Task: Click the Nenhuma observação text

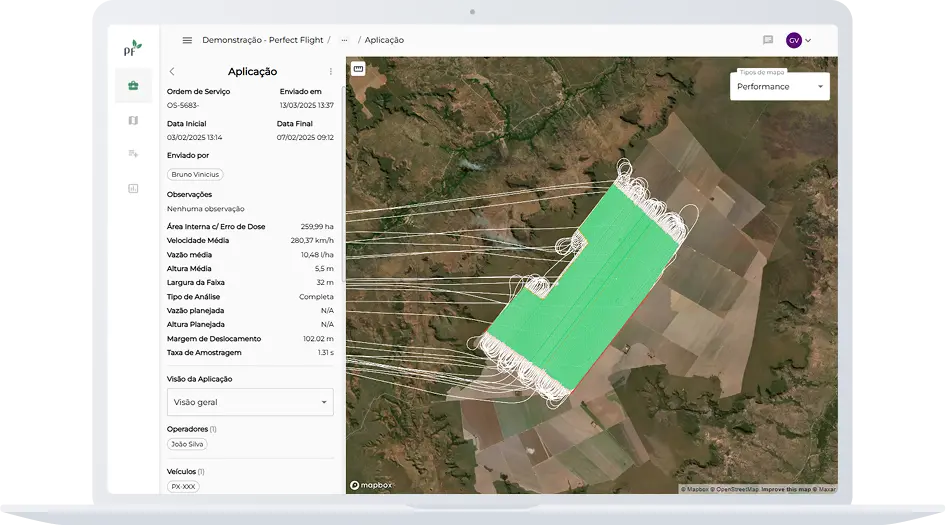Action: coord(206,209)
